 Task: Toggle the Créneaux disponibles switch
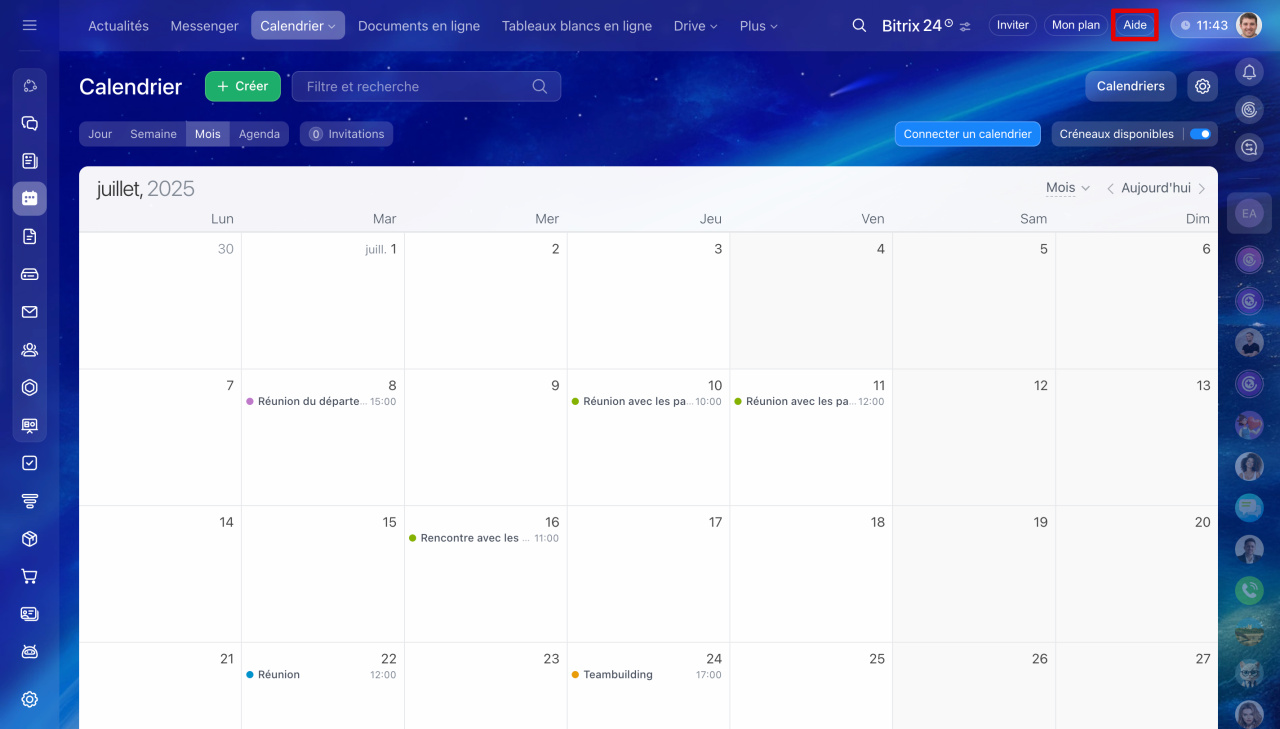pos(1200,134)
